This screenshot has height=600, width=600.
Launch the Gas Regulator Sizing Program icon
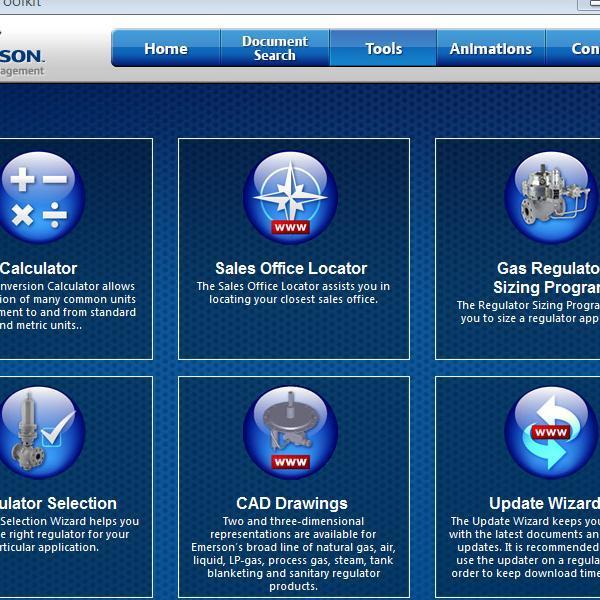tap(552, 197)
